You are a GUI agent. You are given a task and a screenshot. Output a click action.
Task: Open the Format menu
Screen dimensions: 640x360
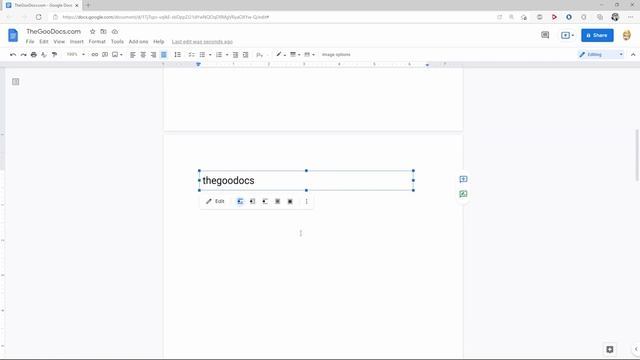click(97, 42)
